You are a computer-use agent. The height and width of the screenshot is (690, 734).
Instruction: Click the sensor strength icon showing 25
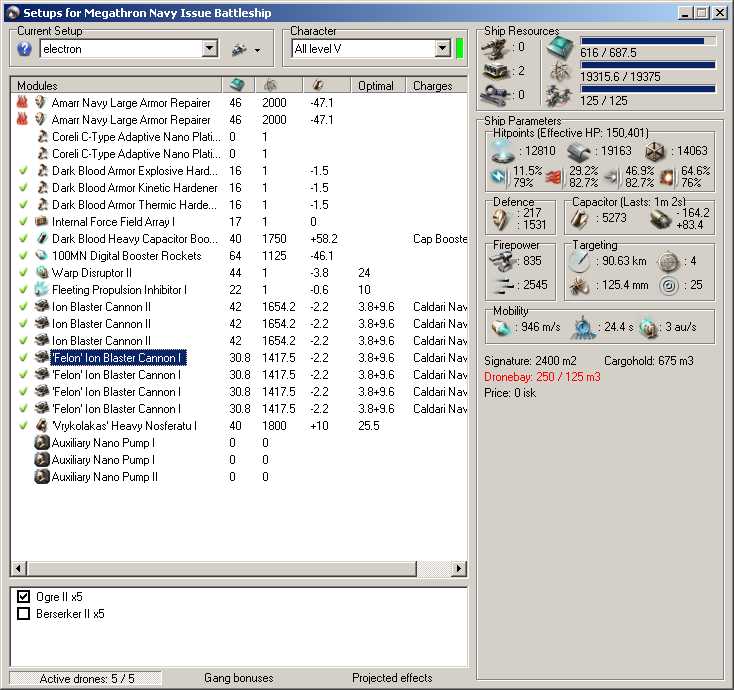pyautogui.click(x=669, y=285)
